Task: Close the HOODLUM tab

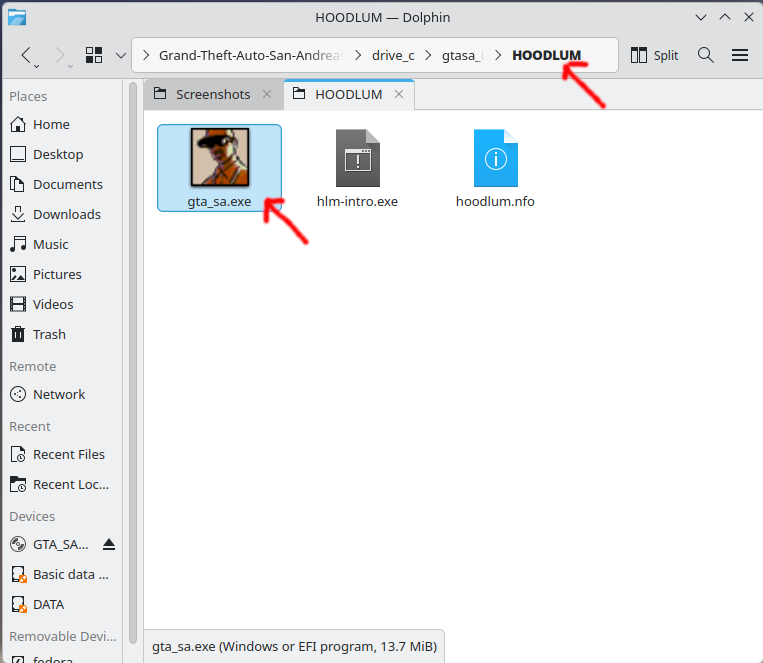Action: click(399, 94)
